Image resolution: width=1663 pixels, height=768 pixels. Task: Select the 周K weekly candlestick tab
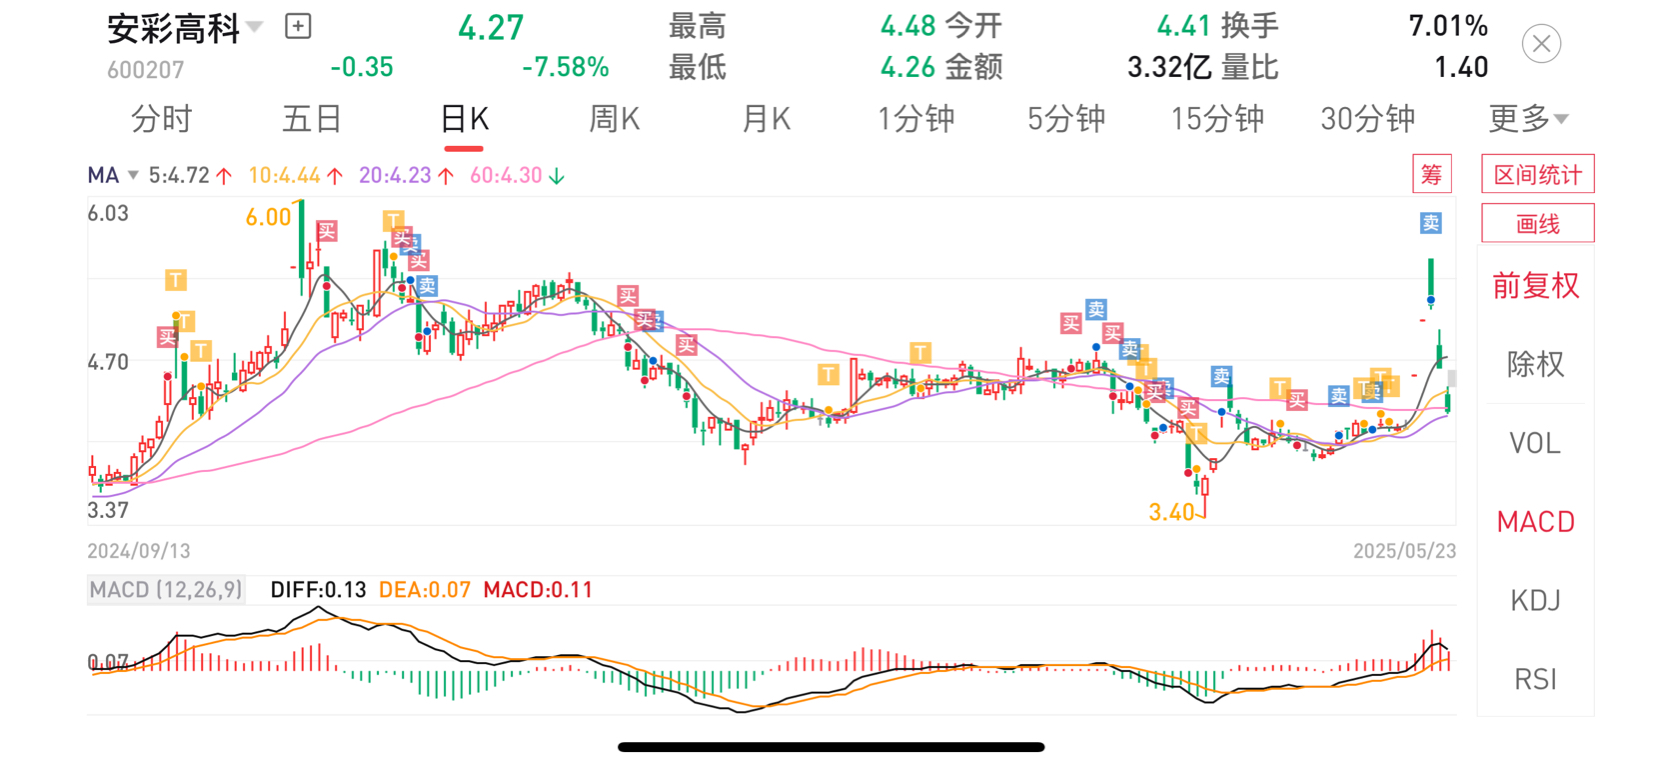tap(614, 119)
